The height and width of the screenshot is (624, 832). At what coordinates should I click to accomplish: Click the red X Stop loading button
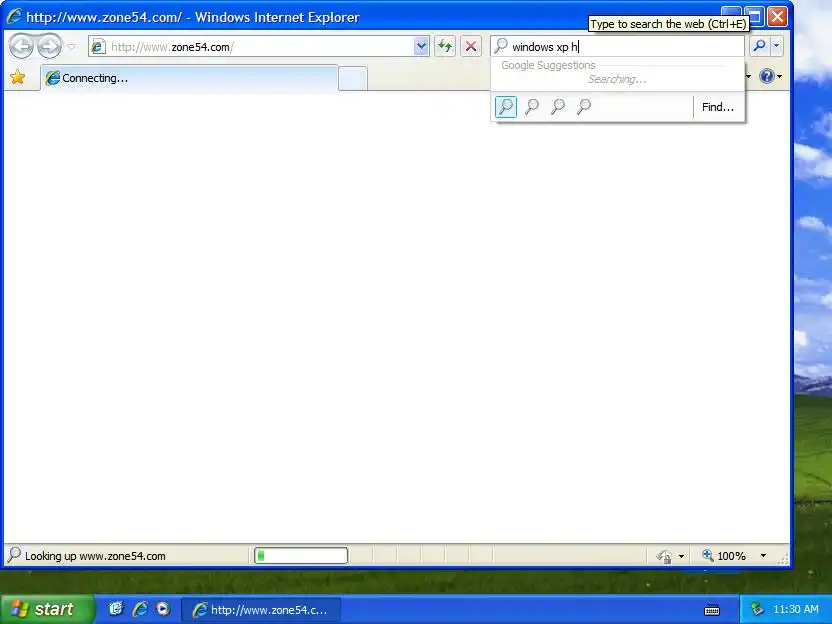[471, 47]
